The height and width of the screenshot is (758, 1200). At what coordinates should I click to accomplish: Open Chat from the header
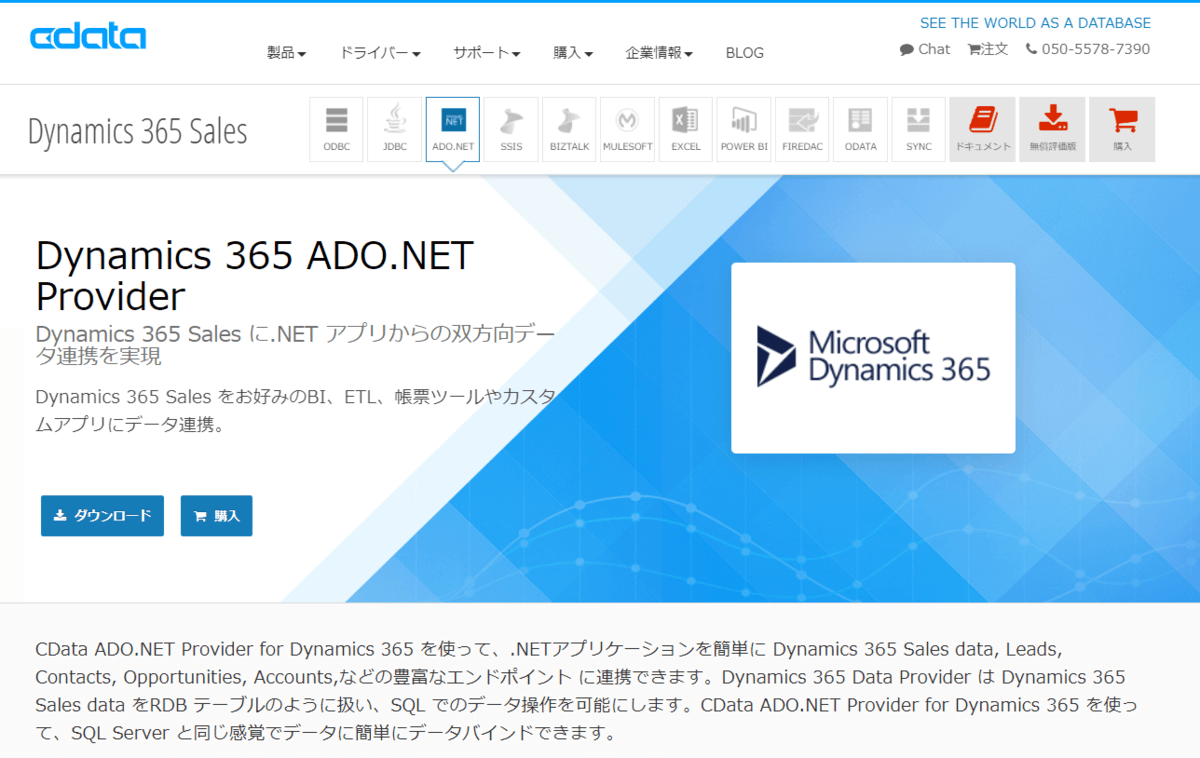click(x=925, y=49)
